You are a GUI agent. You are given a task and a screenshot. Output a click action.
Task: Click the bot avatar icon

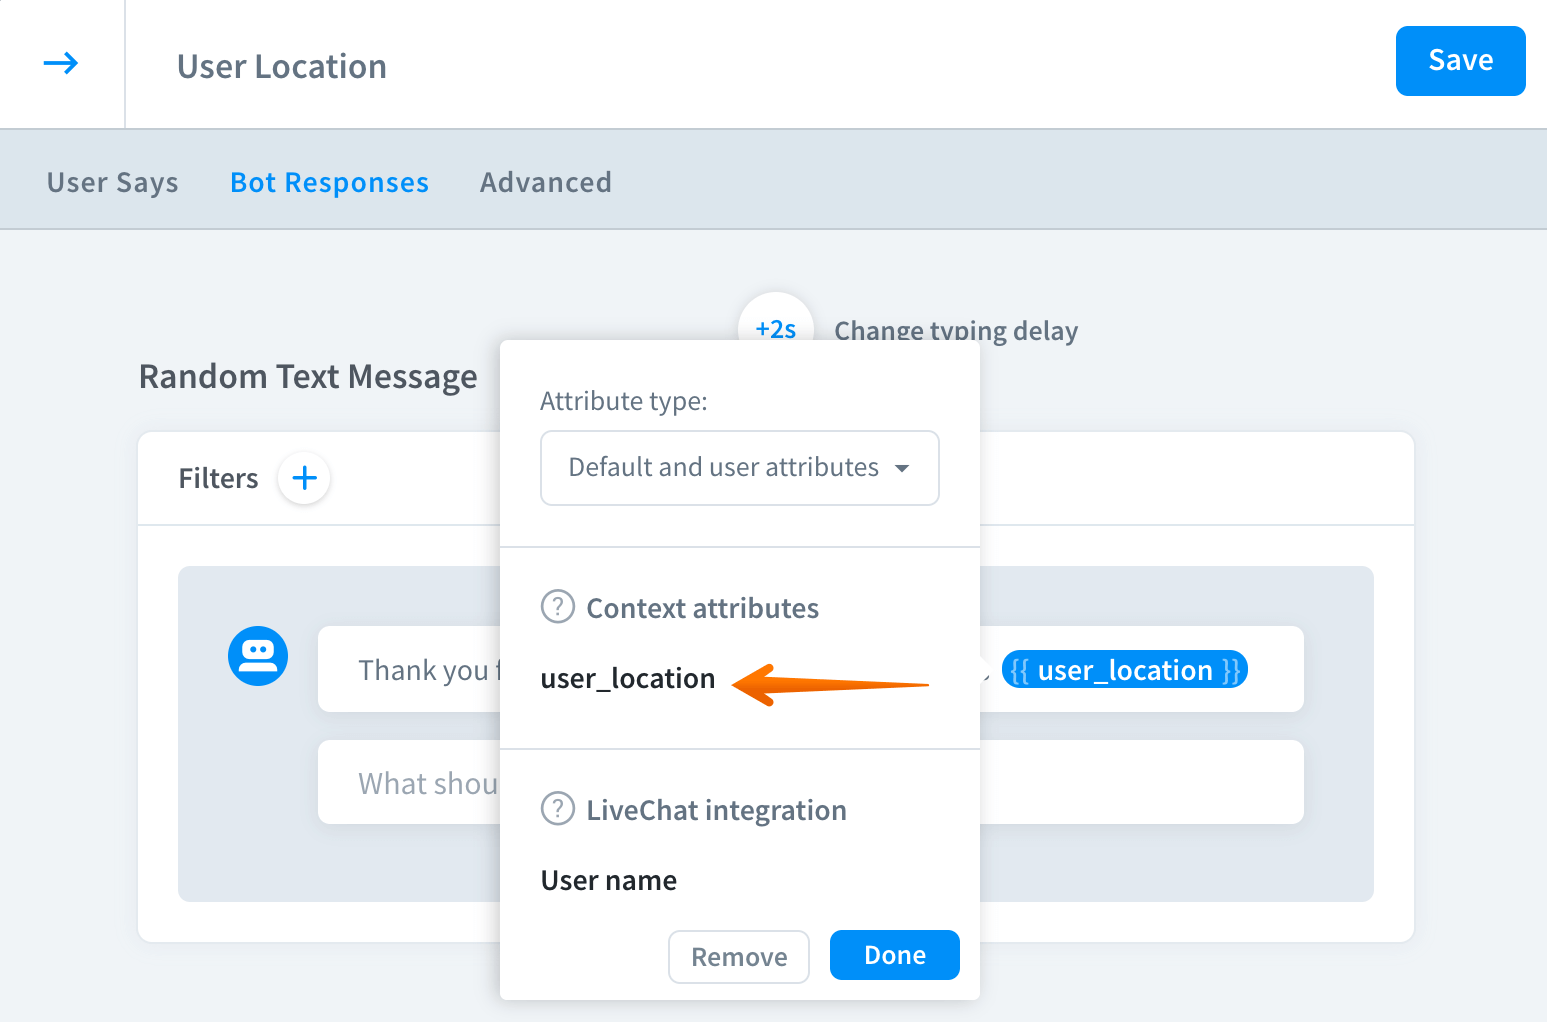[258, 656]
